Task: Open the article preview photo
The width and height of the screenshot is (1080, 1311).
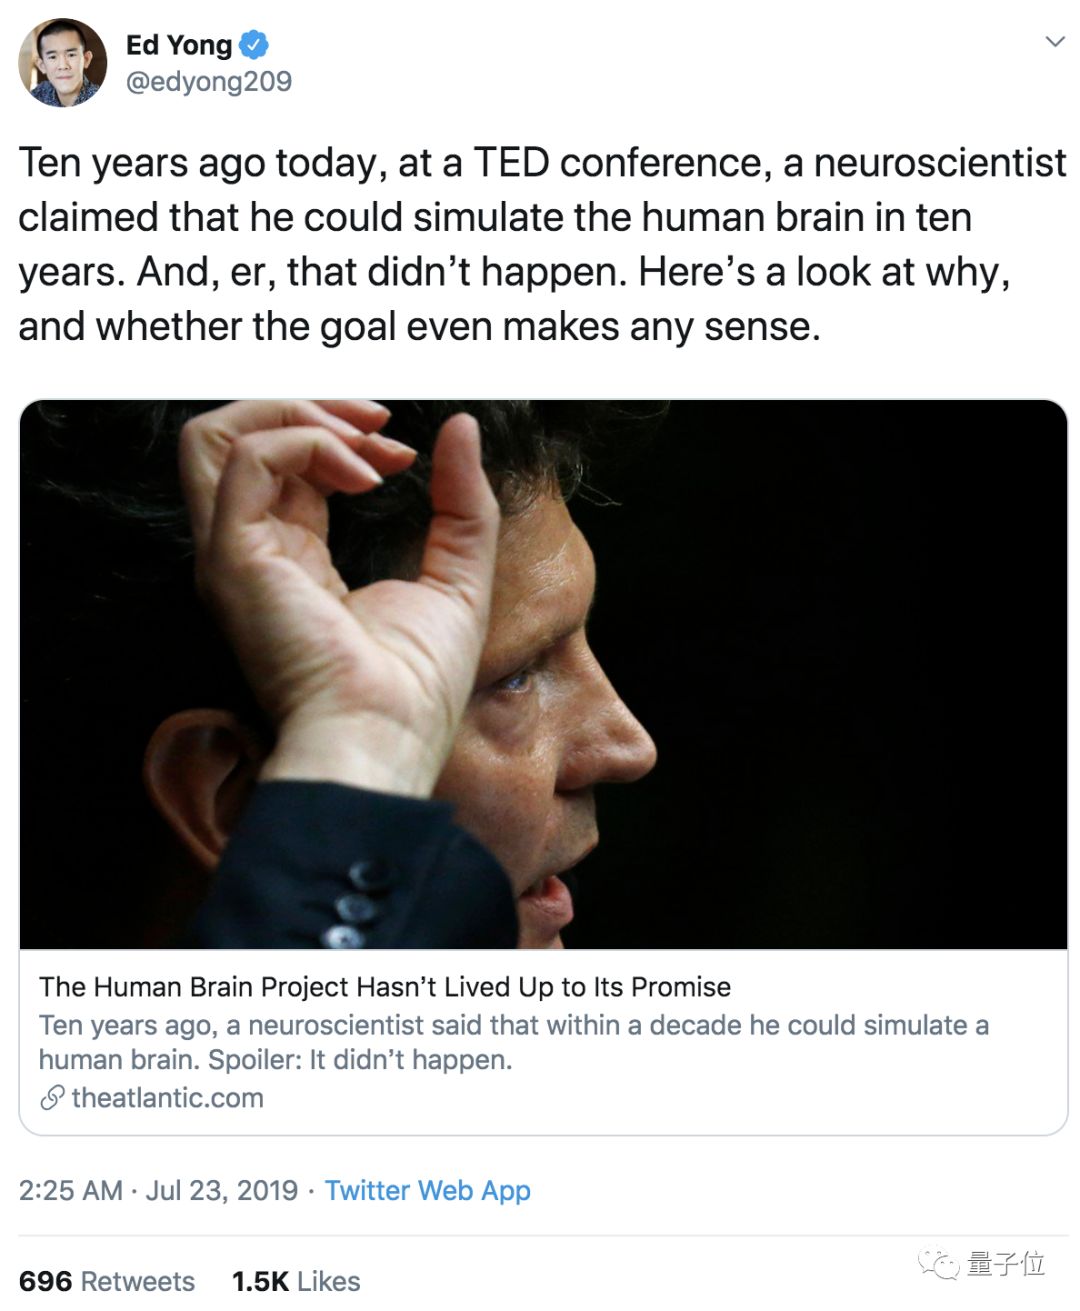Action: click(x=543, y=674)
